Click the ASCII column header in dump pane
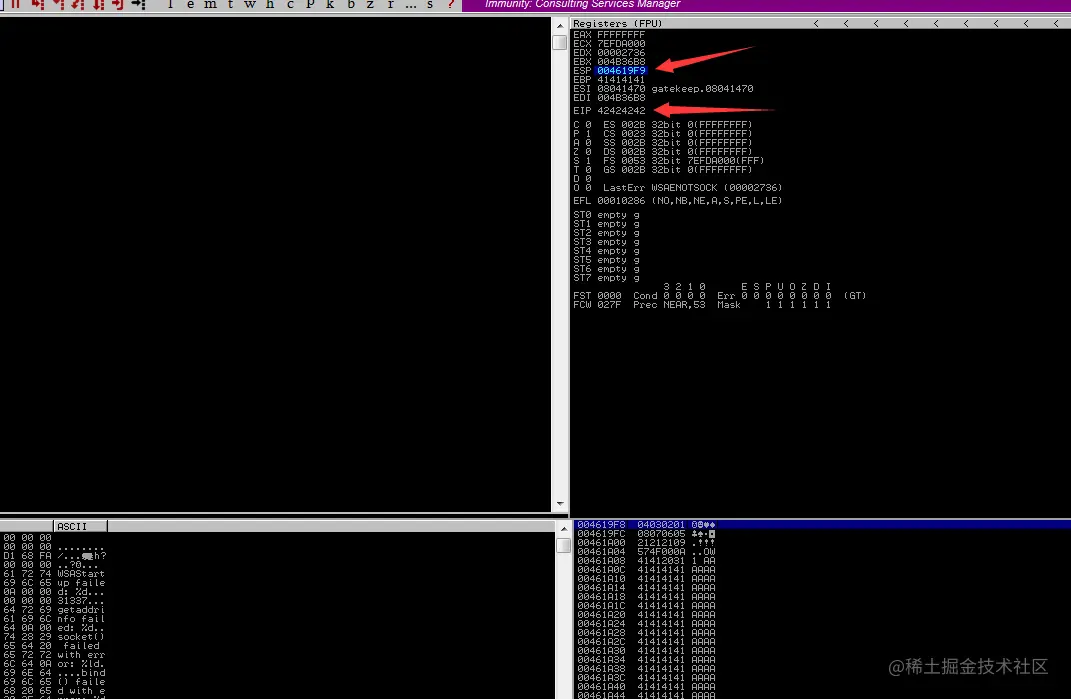The width and height of the screenshot is (1071, 699). 80,526
